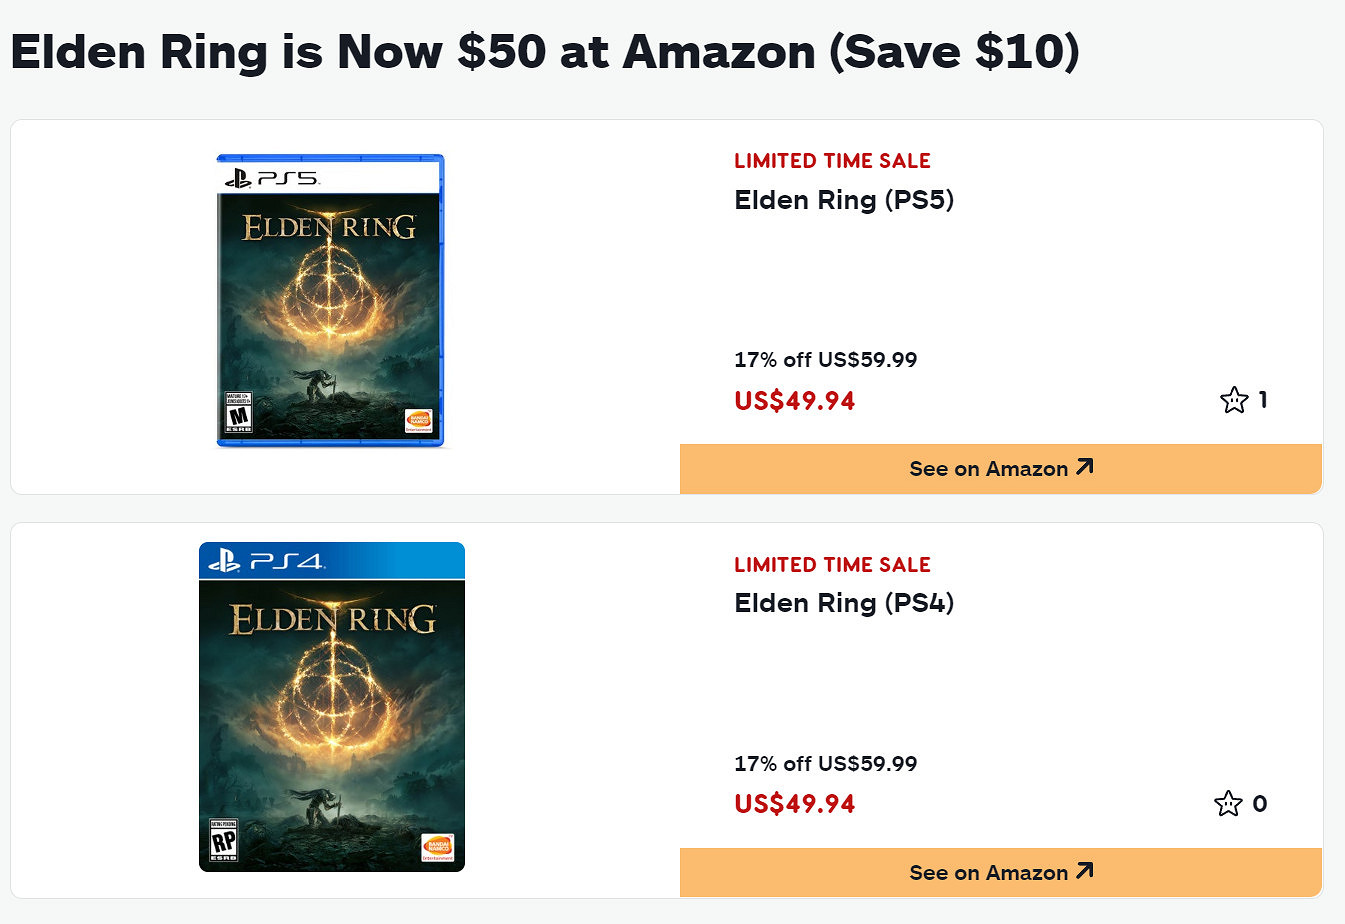1345x924 pixels.
Task: Open the Elden Ring (PS4) title link
Action: tap(843, 603)
